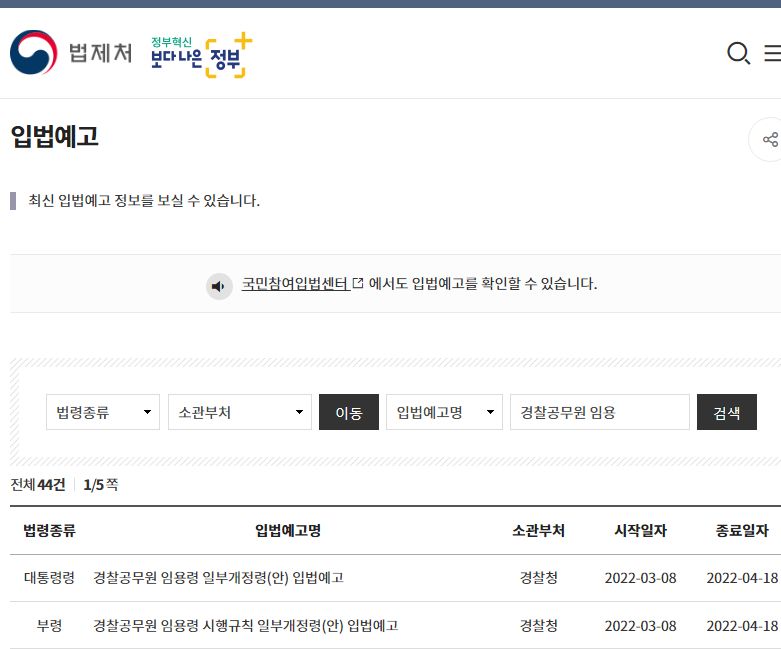Click the 소관부처 column header
The width and height of the screenshot is (781, 649).
pyautogui.click(x=538, y=530)
